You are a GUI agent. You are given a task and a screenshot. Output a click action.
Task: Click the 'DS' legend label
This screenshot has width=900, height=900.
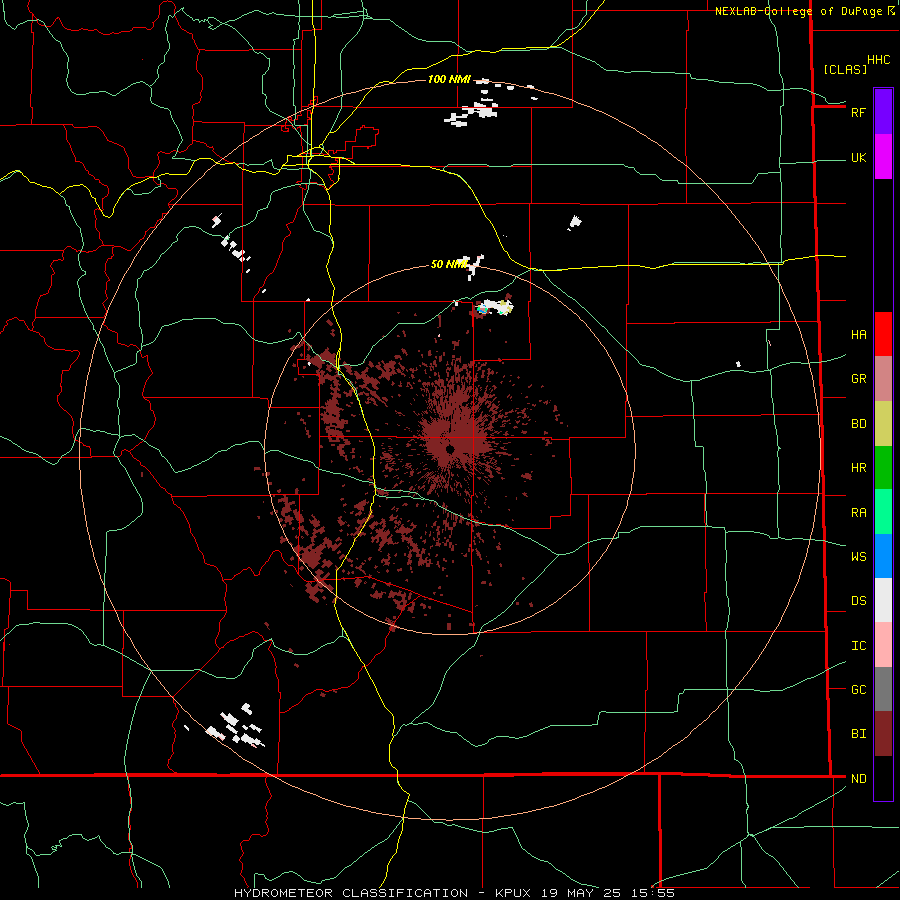click(858, 601)
